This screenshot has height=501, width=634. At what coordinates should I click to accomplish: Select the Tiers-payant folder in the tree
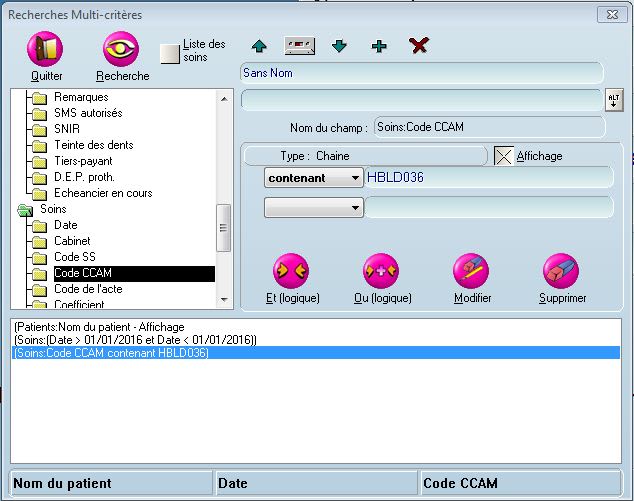(x=82, y=161)
